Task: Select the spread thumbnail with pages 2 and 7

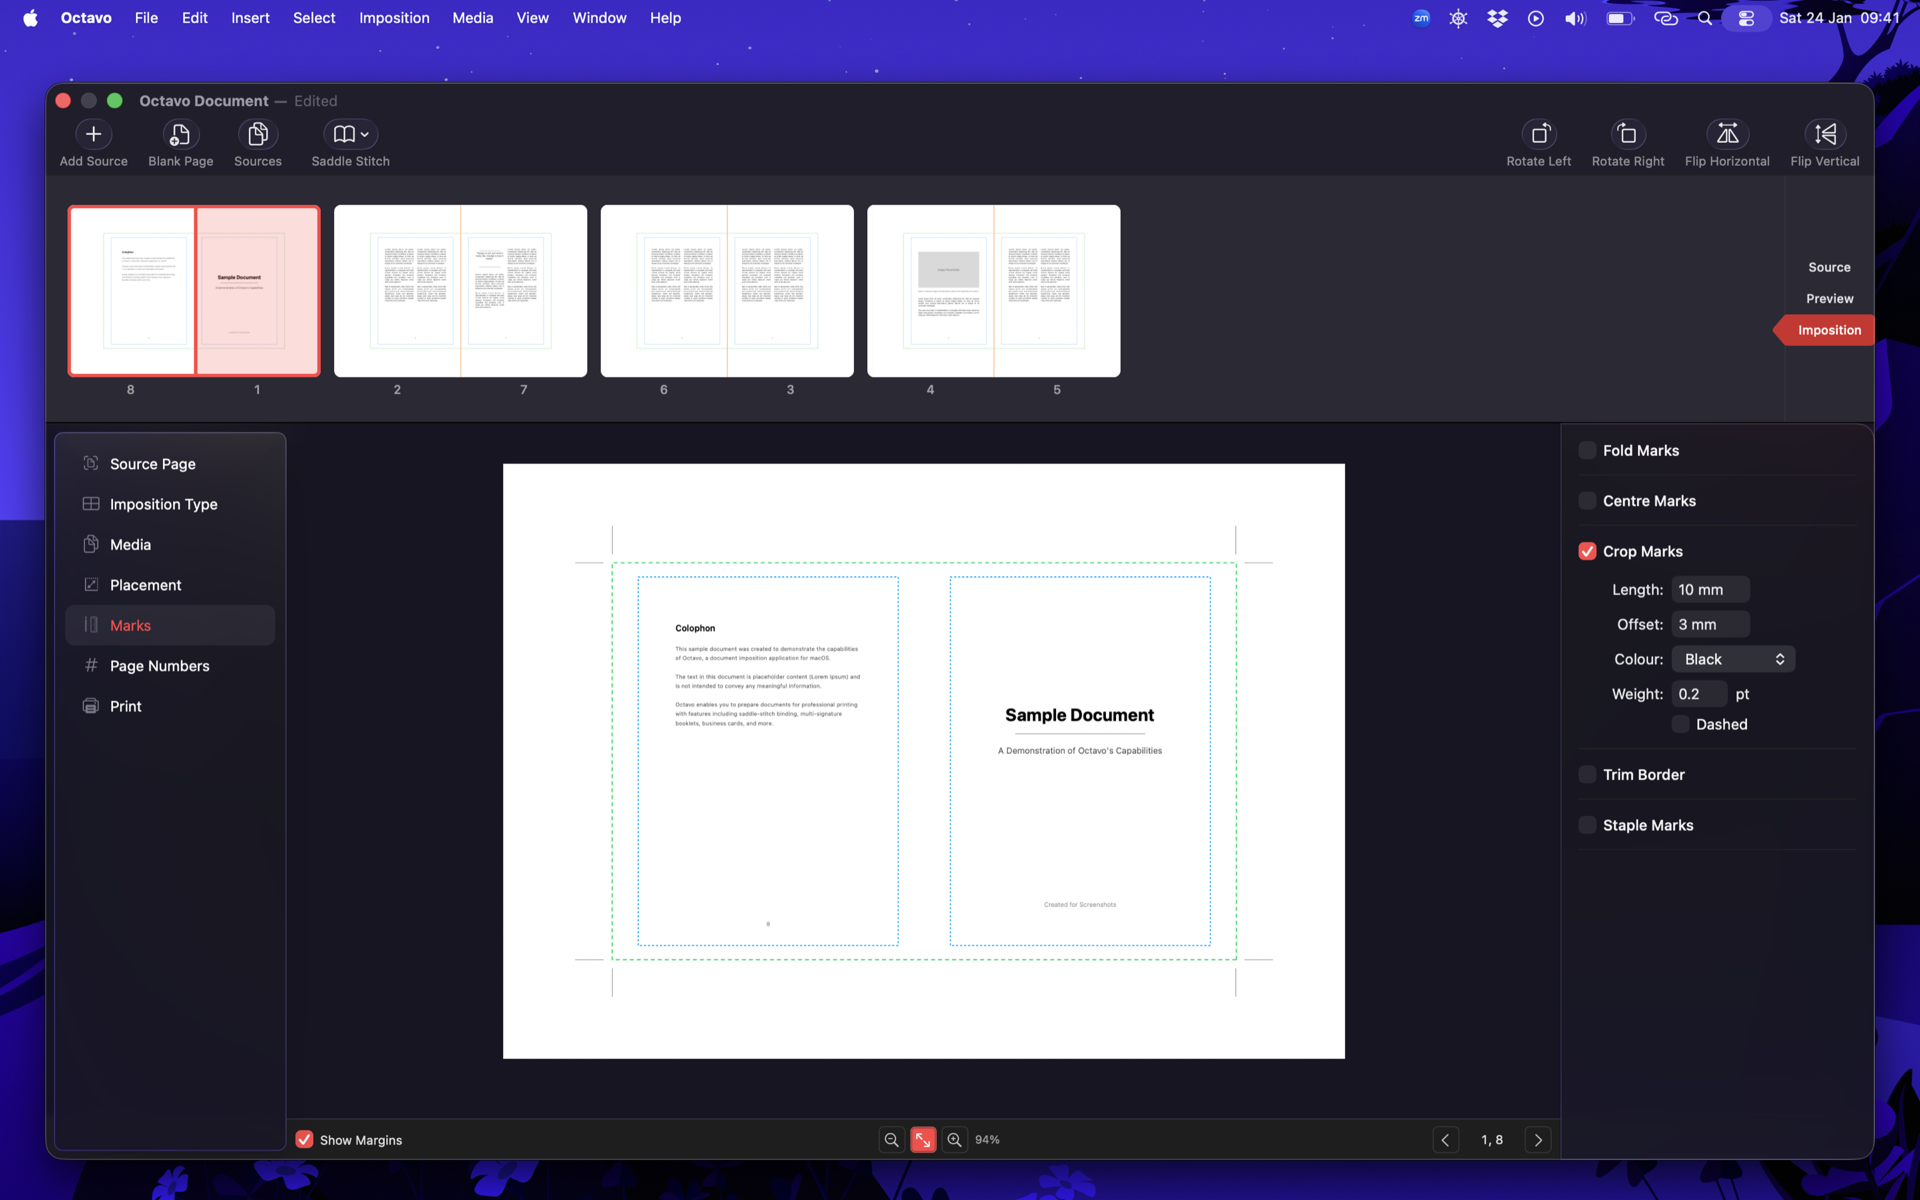Action: click(x=460, y=291)
